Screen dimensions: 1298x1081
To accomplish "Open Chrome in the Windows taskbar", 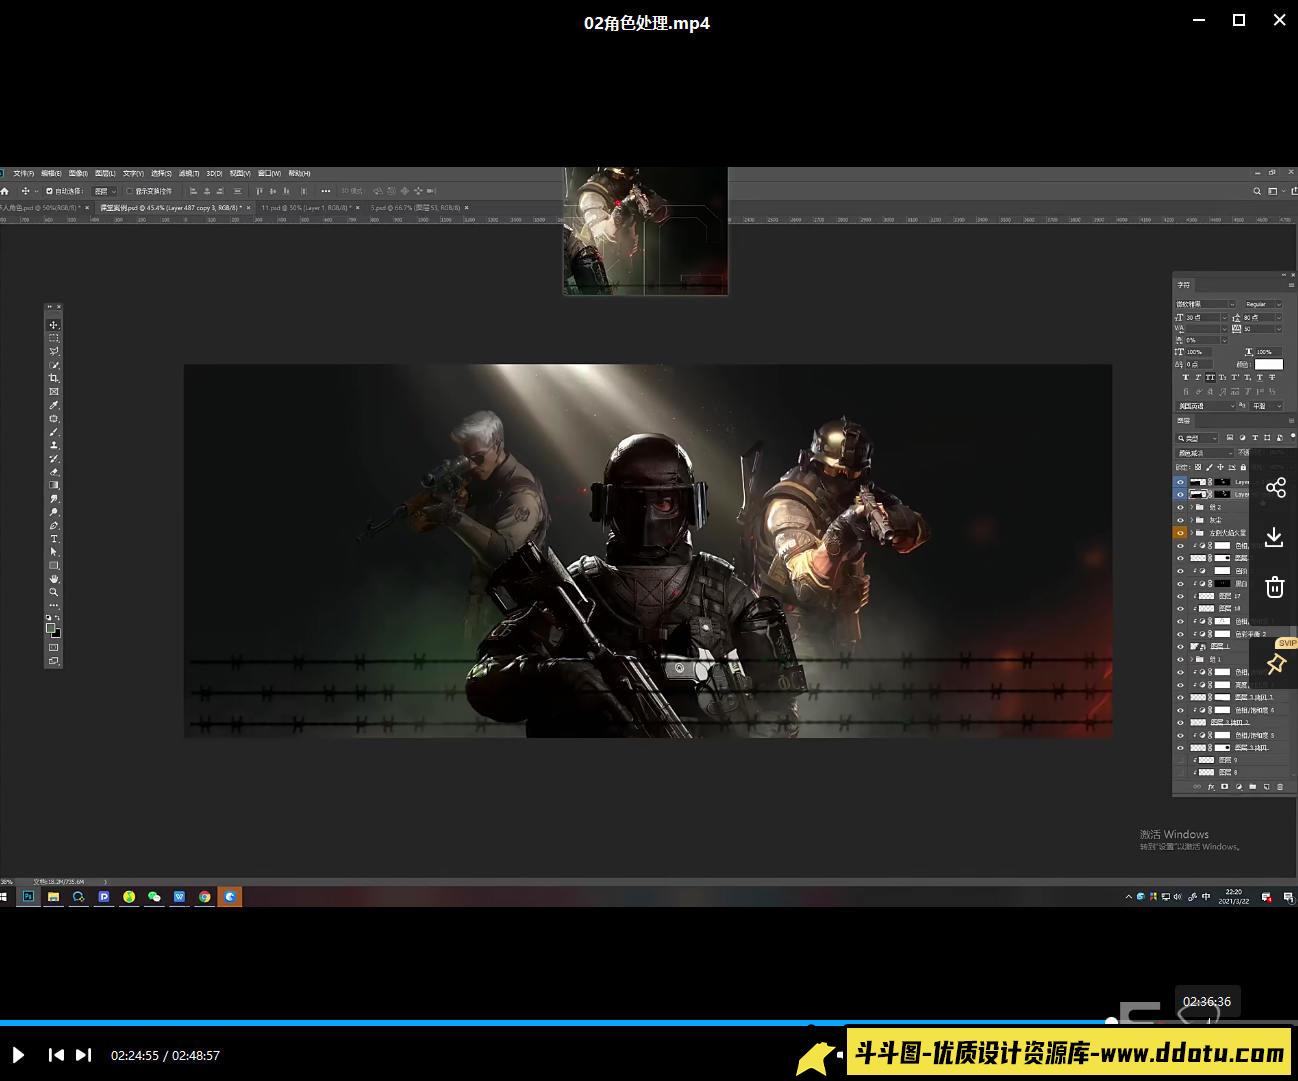I will tap(204, 897).
